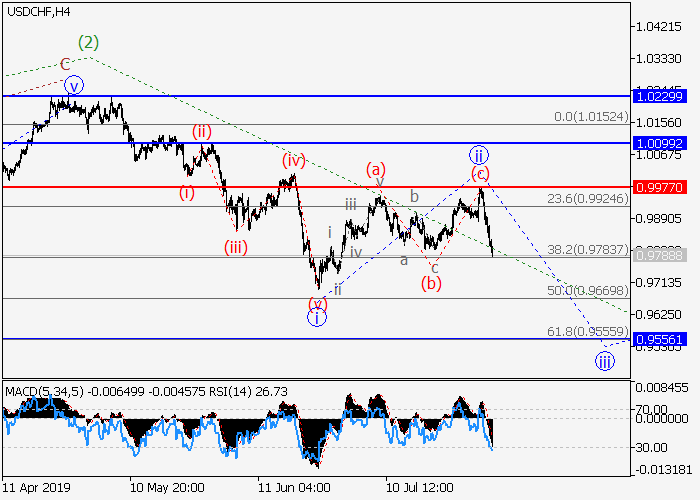This screenshot has height=500, width=700.
Task: Select the red (a) wave label
Action: 376,168
